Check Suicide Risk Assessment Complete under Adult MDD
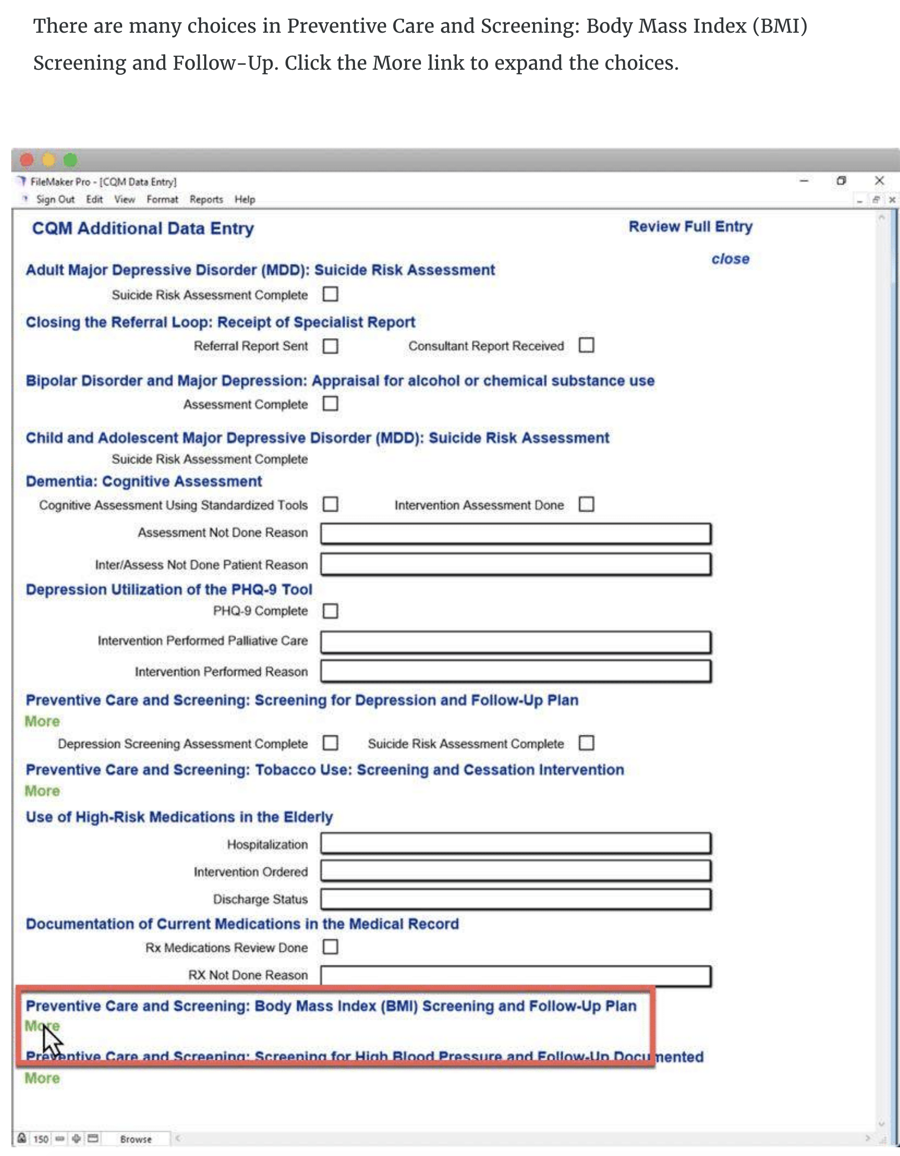 (x=330, y=295)
